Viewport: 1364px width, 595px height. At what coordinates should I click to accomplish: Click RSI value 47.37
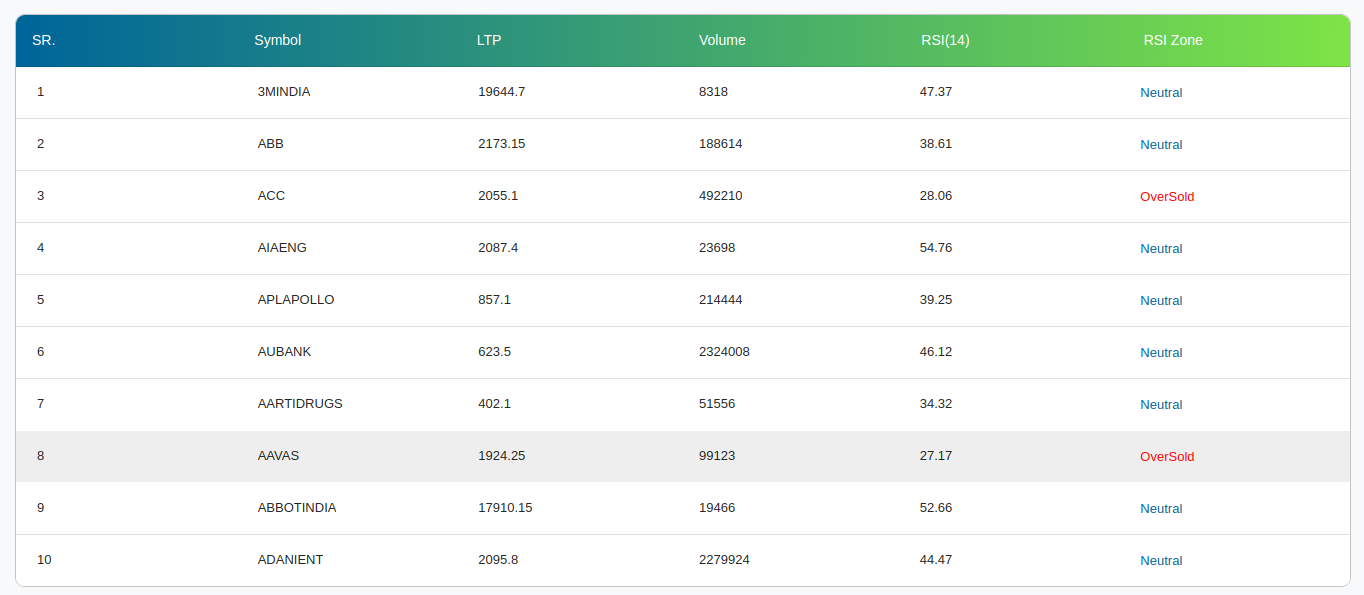click(936, 92)
